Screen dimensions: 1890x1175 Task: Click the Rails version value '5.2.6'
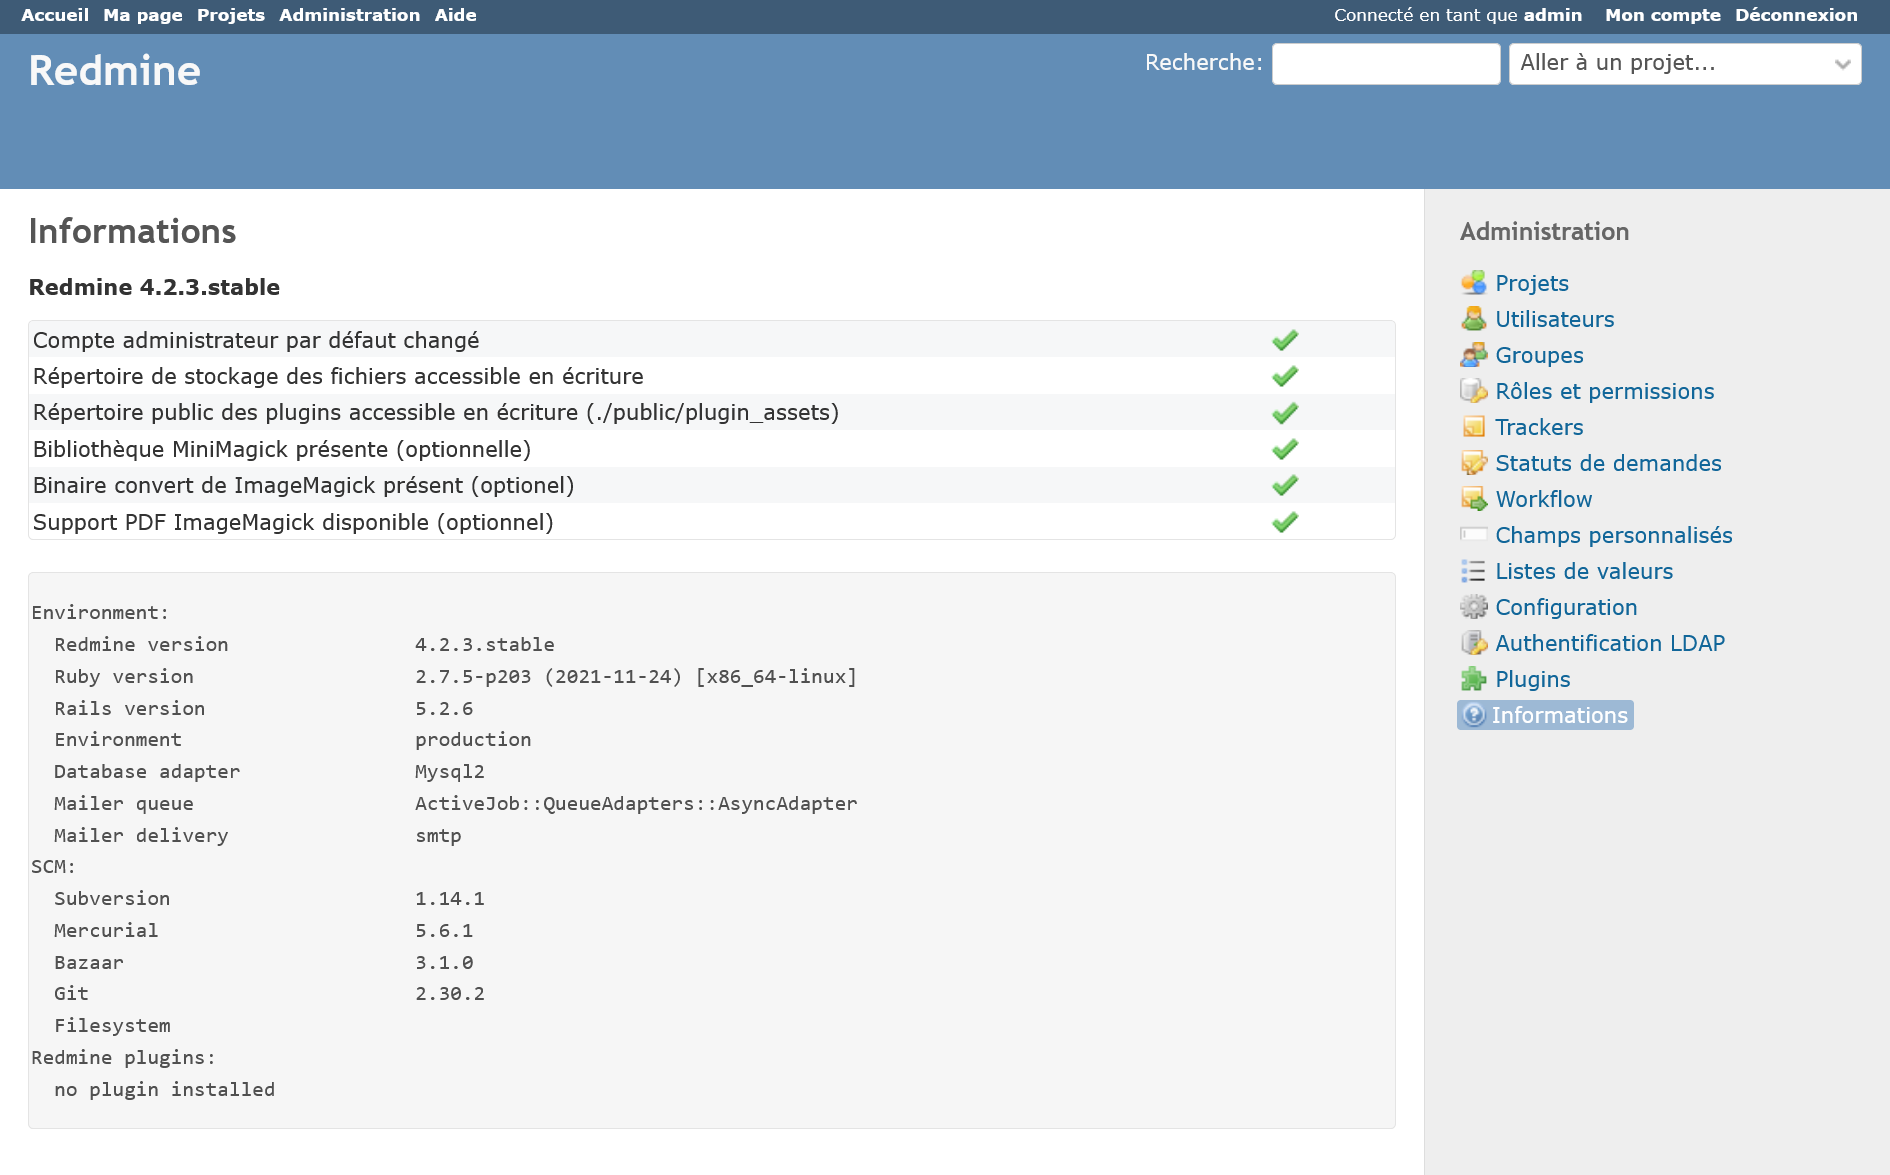[x=444, y=709]
